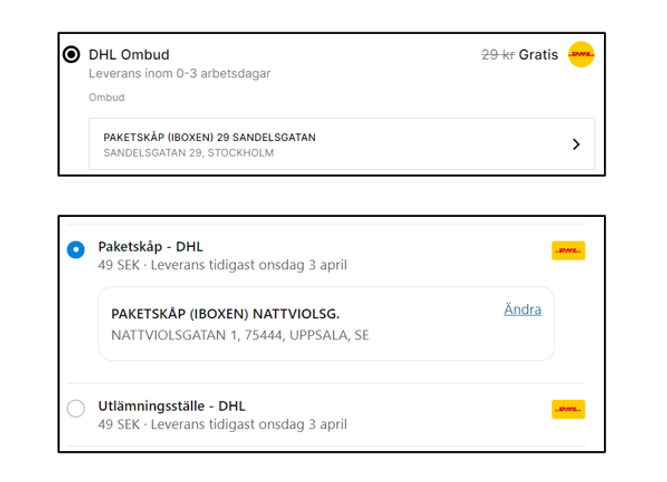Click the Utlämningsställe - DHL option label
Viewport: 667px width, 482px height.
[172, 406]
